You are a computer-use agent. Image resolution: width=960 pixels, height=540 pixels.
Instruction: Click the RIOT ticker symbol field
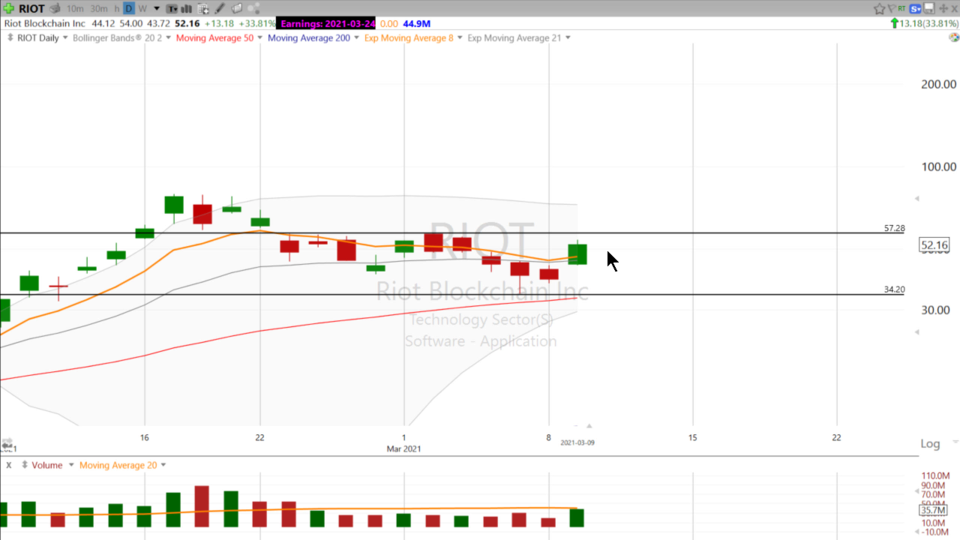[x=31, y=9]
